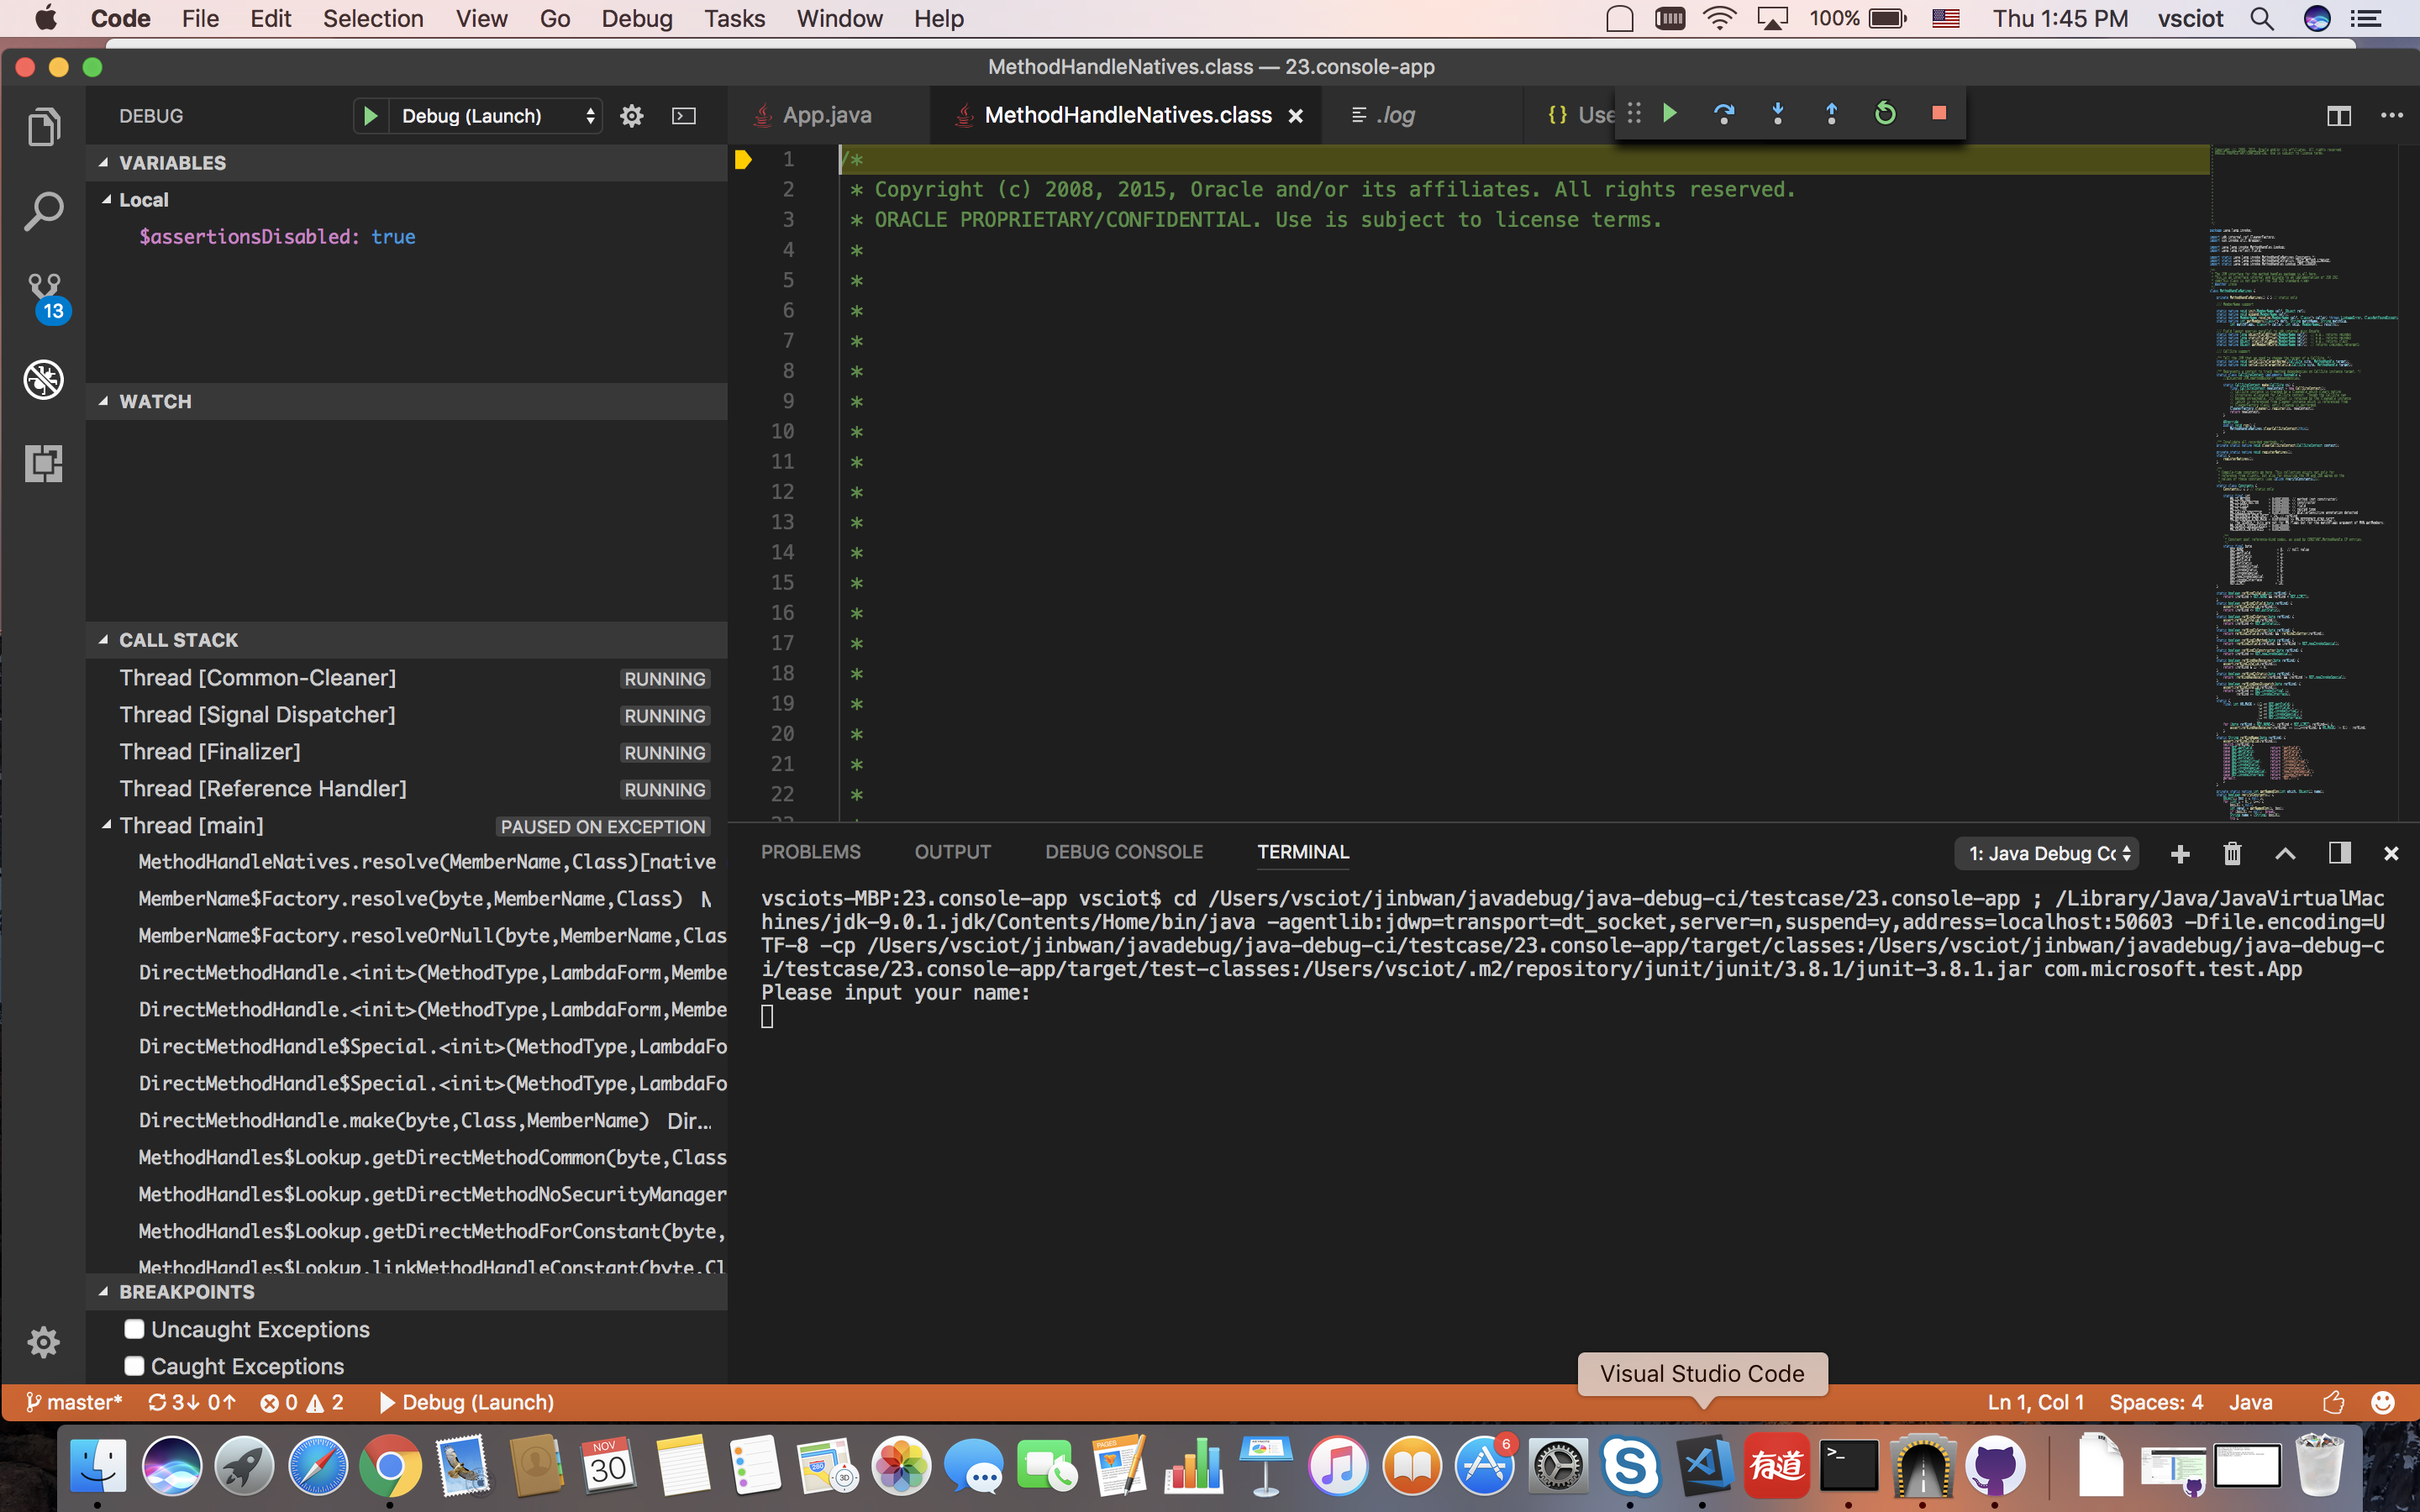The image size is (2420, 1512).
Task: Open the Tasks menu in menu bar
Action: (734, 18)
